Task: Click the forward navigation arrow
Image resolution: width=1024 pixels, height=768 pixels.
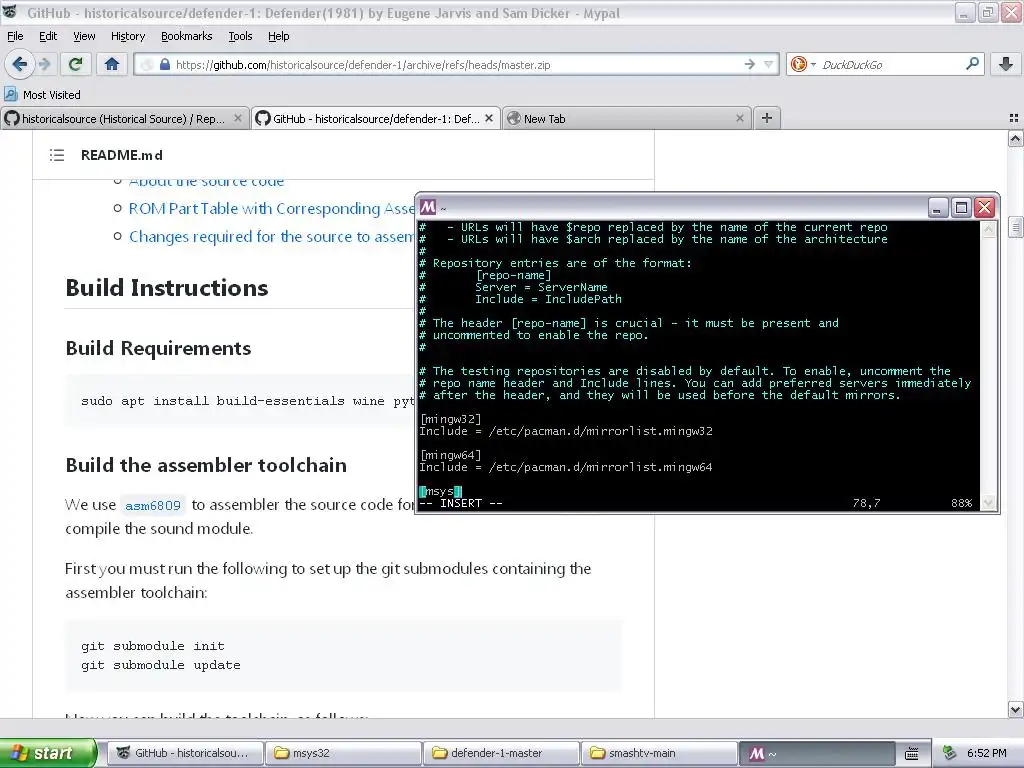Action: pos(44,64)
